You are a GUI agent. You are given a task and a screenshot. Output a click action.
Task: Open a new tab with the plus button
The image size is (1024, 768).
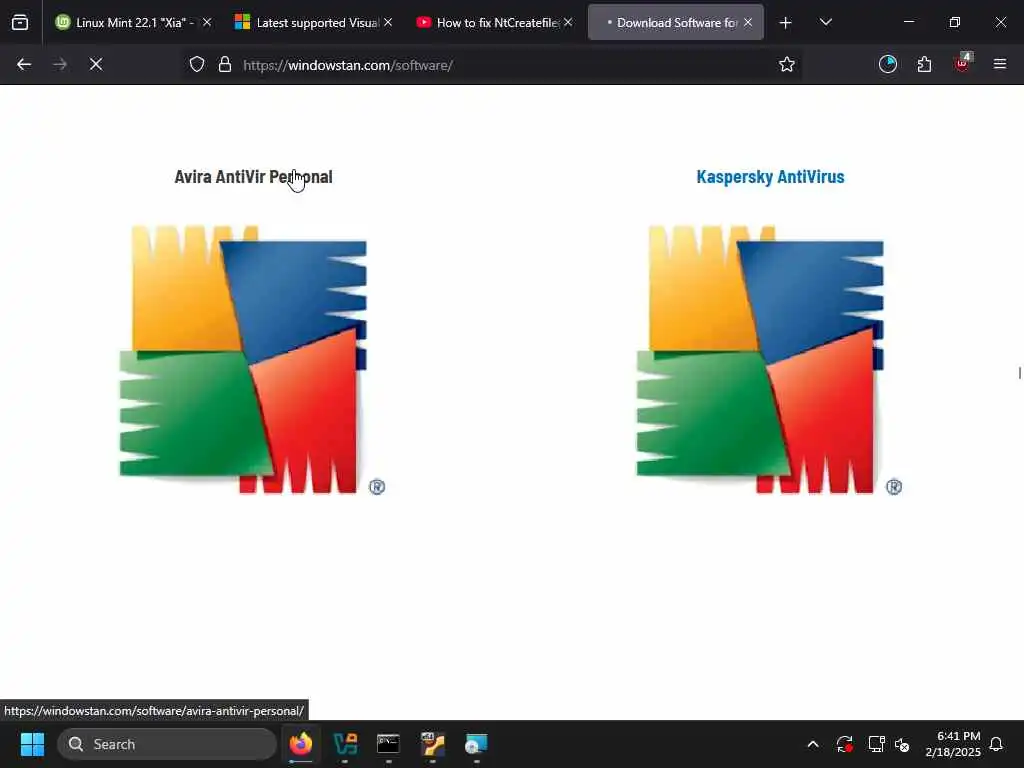786,23
